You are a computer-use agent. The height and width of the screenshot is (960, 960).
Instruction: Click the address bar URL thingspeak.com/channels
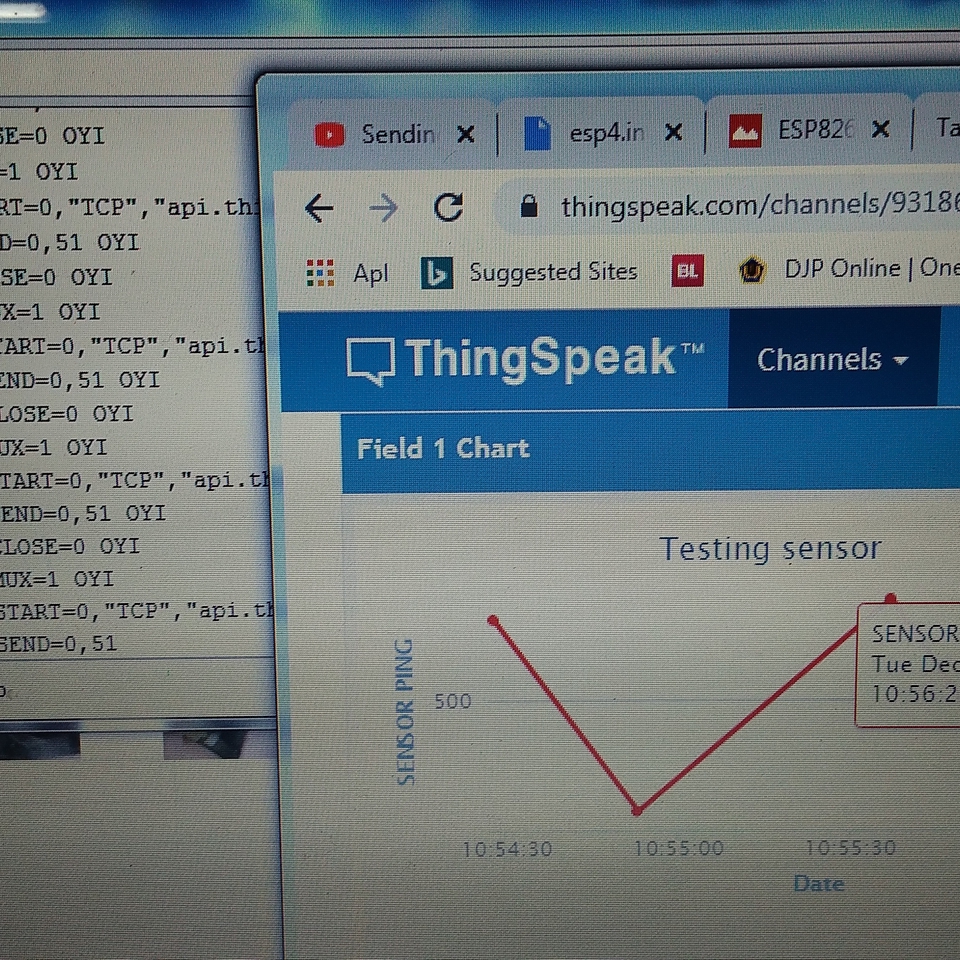760,205
